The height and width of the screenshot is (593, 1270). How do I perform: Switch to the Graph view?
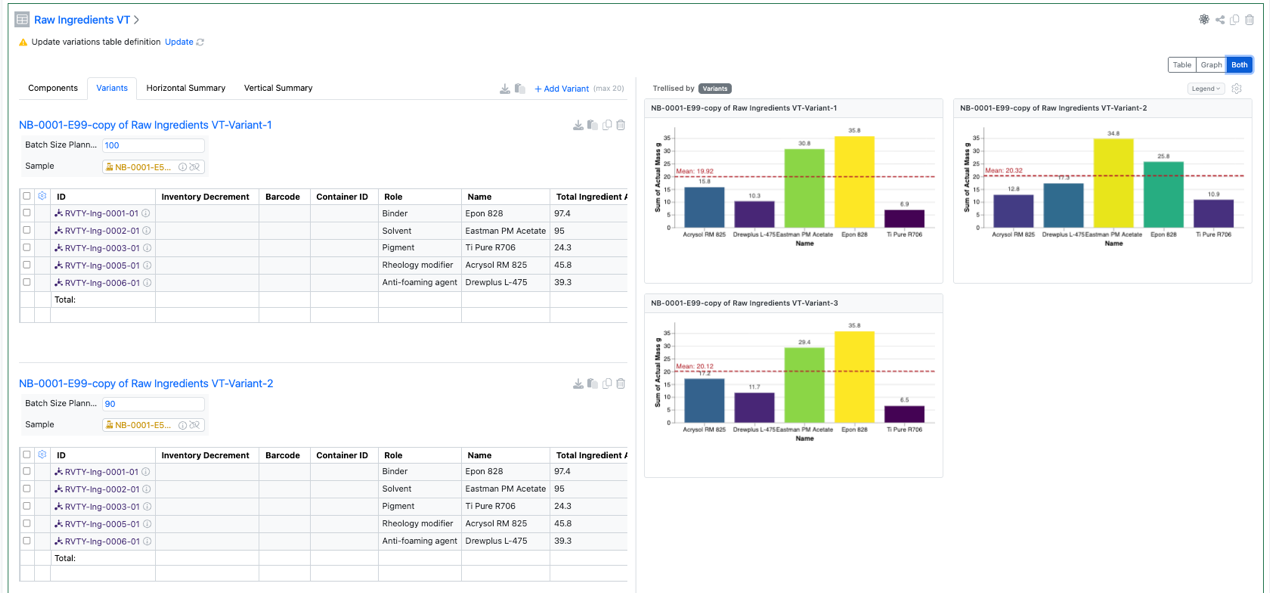pyautogui.click(x=1211, y=65)
